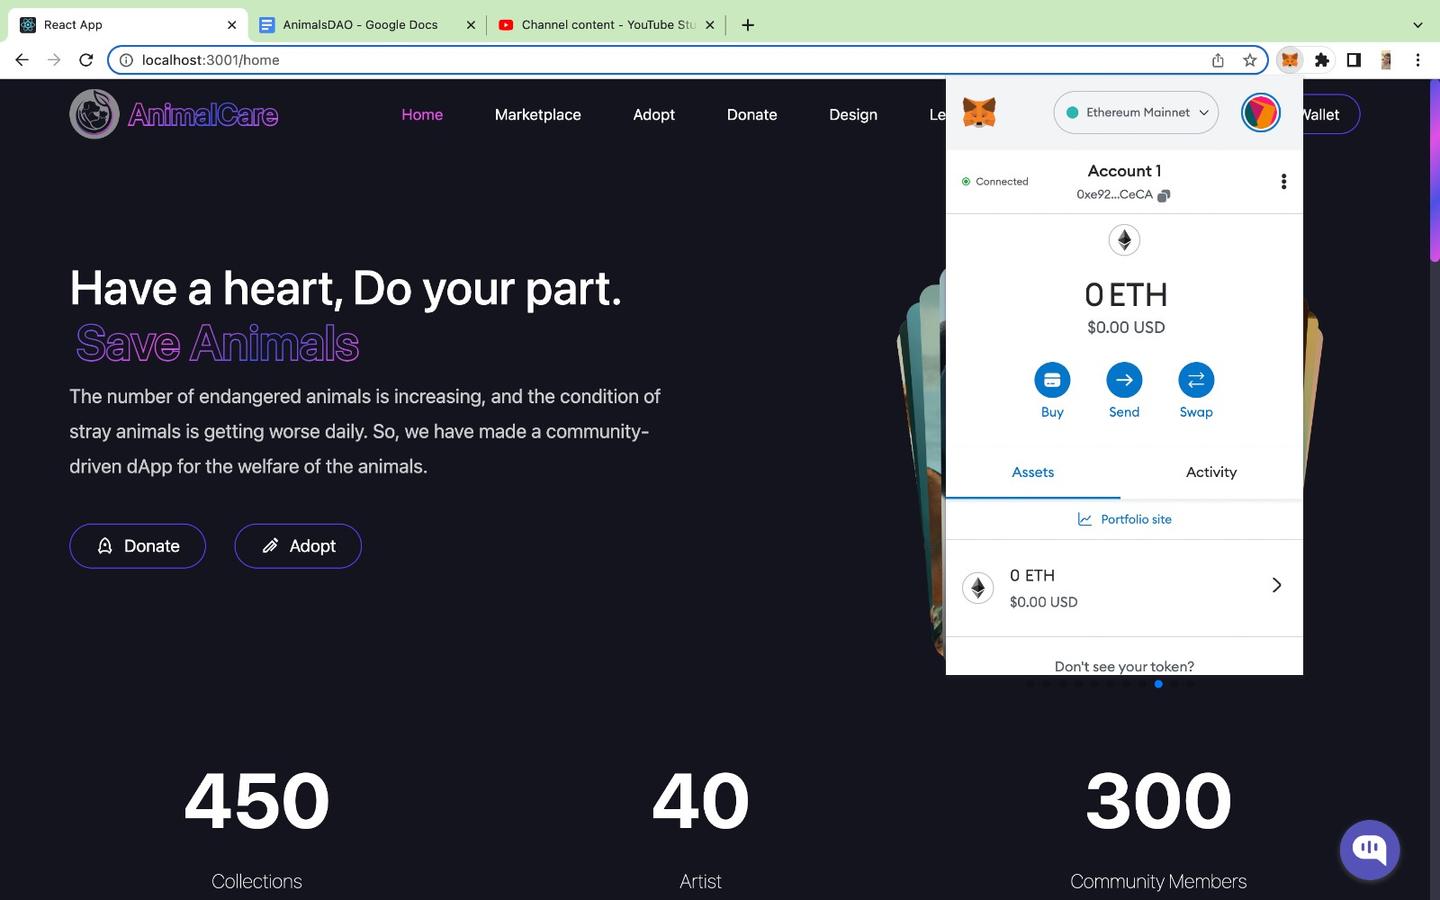Image resolution: width=1440 pixels, height=900 pixels.
Task: Click the Buy icon in MetaMask
Action: [1052, 380]
